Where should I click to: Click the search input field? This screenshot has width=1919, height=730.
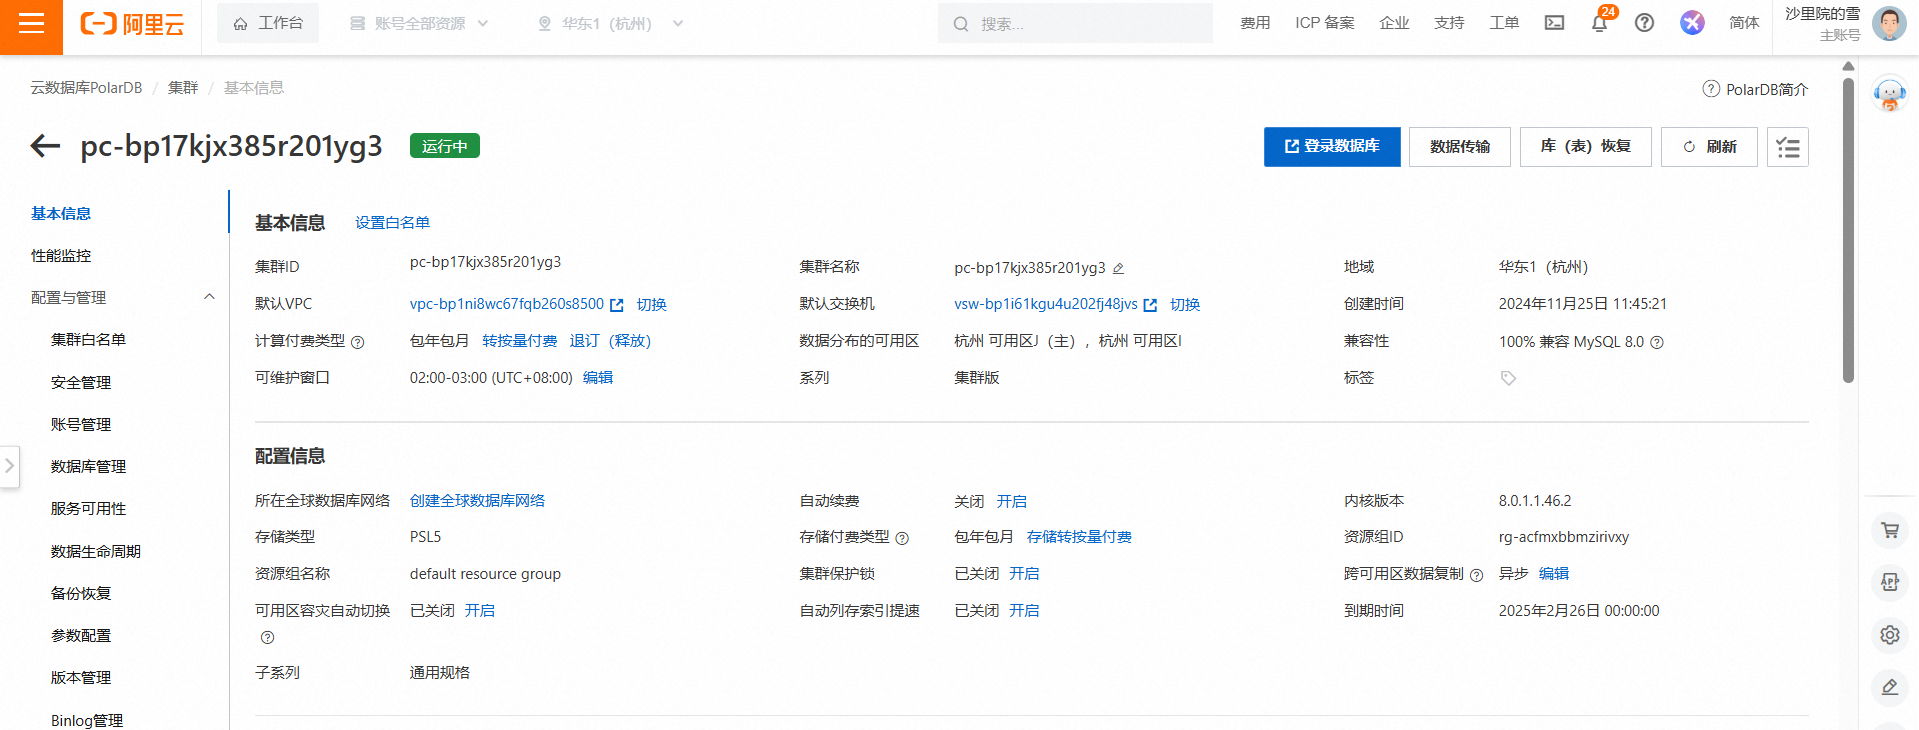tap(1075, 23)
